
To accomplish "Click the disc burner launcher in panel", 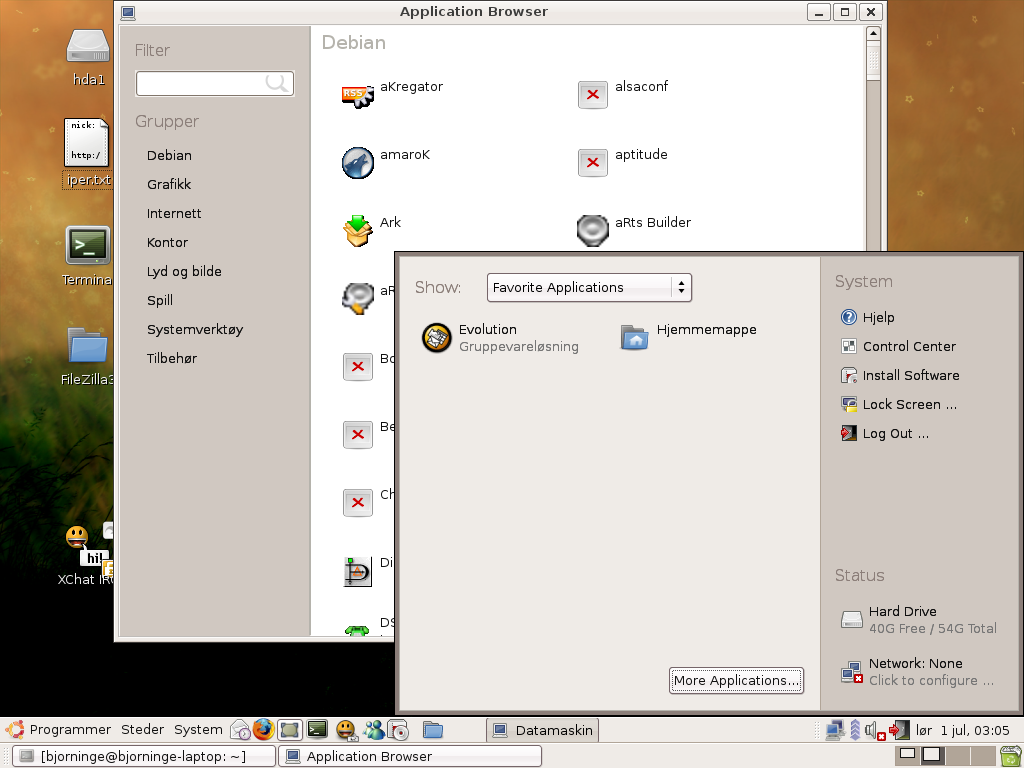I will click(398, 729).
